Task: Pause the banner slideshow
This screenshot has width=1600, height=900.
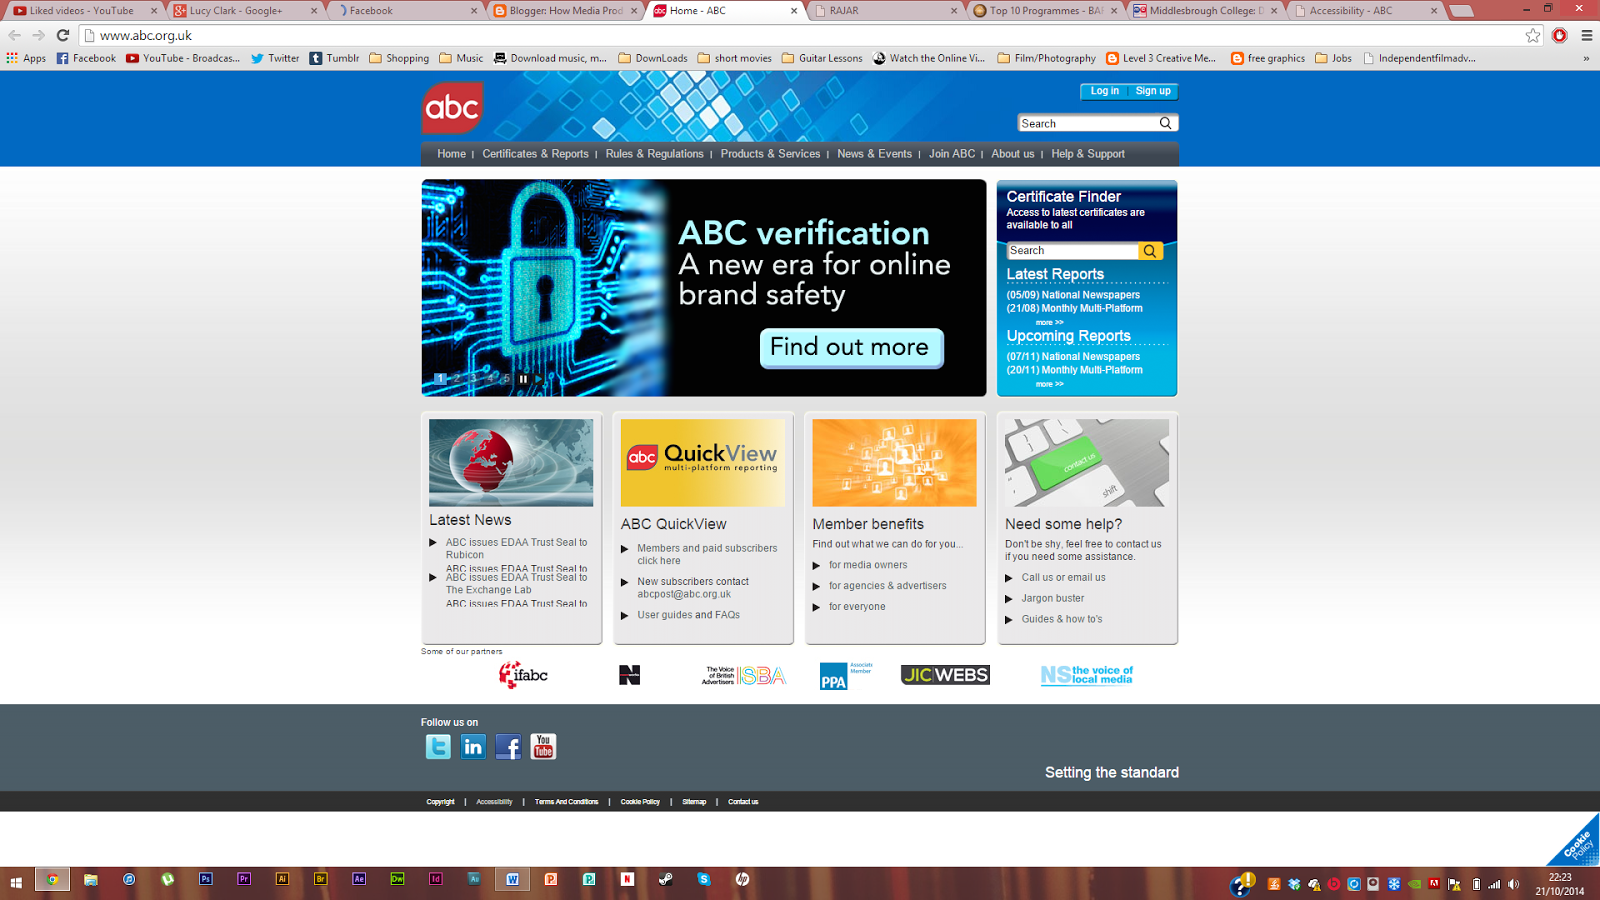Action: (x=523, y=379)
